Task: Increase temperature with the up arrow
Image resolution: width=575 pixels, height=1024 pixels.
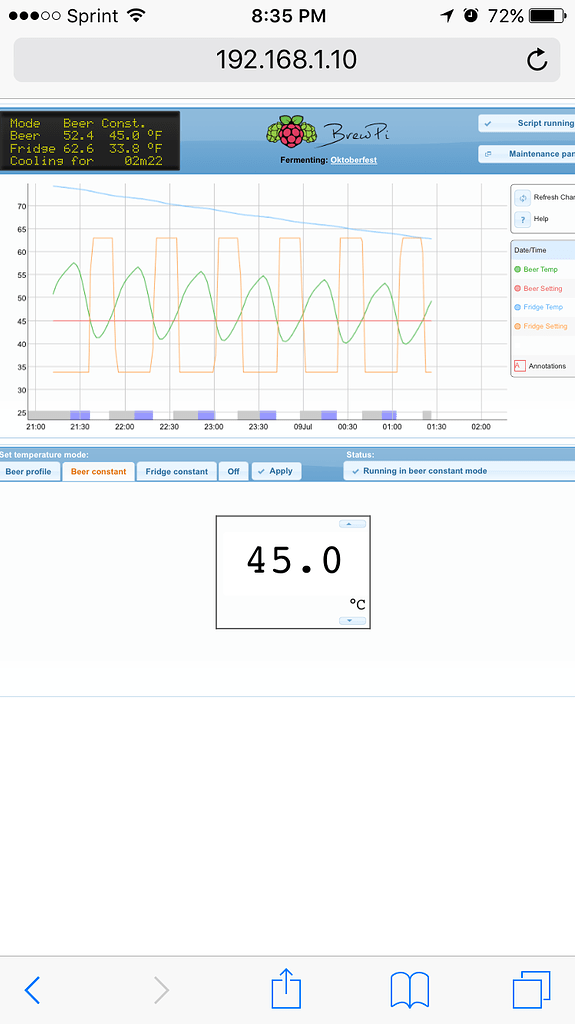Action: pos(352,524)
